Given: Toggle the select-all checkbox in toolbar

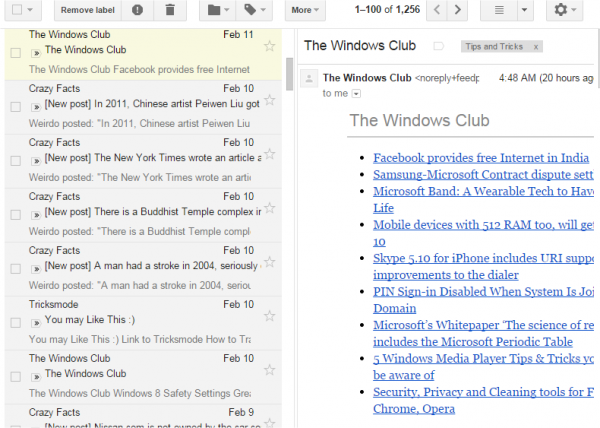Looking at the screenshot, I should click(x=17, y=10).
